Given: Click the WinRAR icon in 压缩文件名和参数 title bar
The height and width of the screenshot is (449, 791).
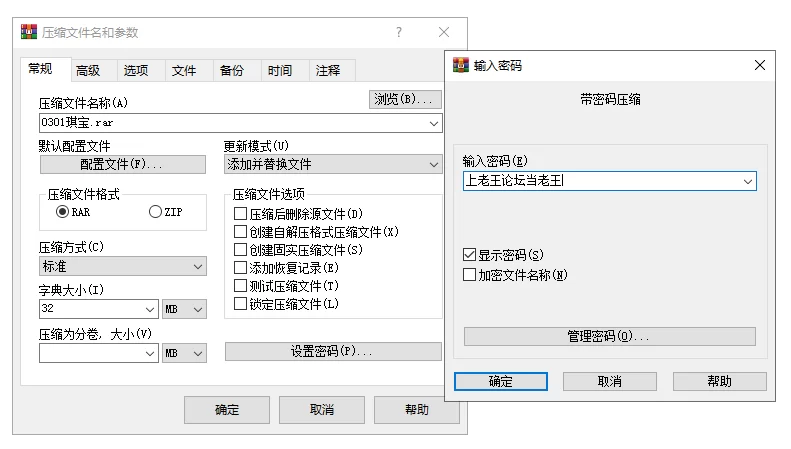Looking at the screenshot, I should pos(29,32).
